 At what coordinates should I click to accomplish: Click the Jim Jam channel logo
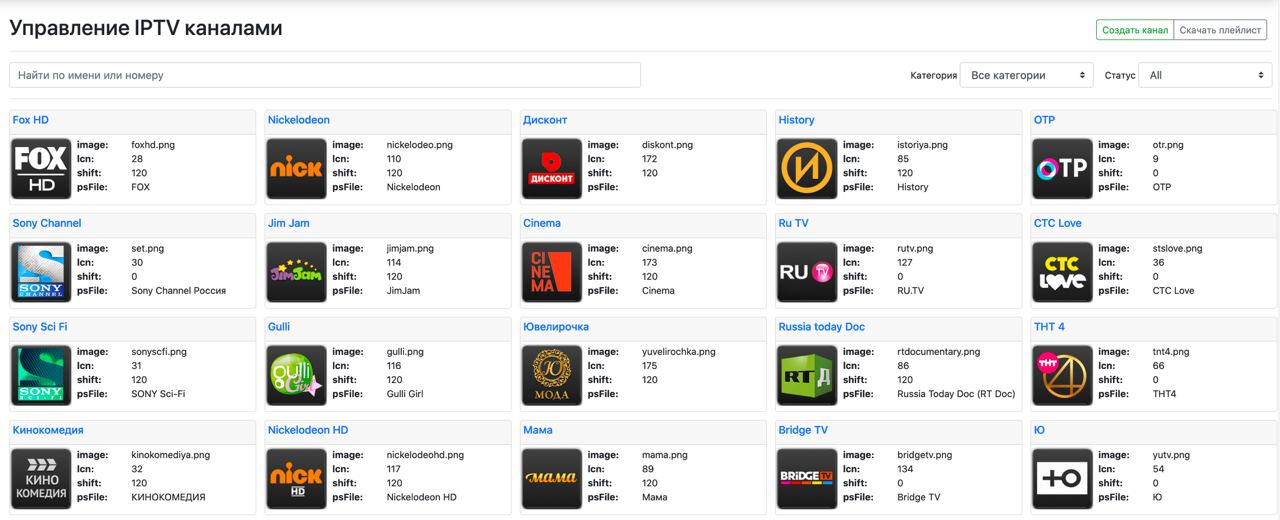297,273
